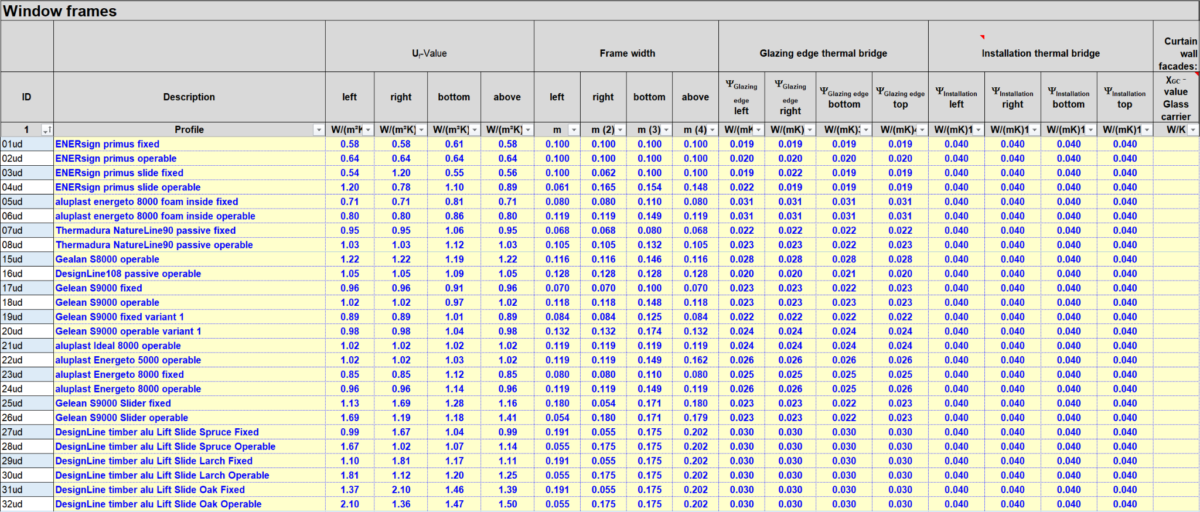The width and height of the screenshot is (1200, 512).
Task: Open the Profile column filter dropdown
Action: tap(319, 130)
